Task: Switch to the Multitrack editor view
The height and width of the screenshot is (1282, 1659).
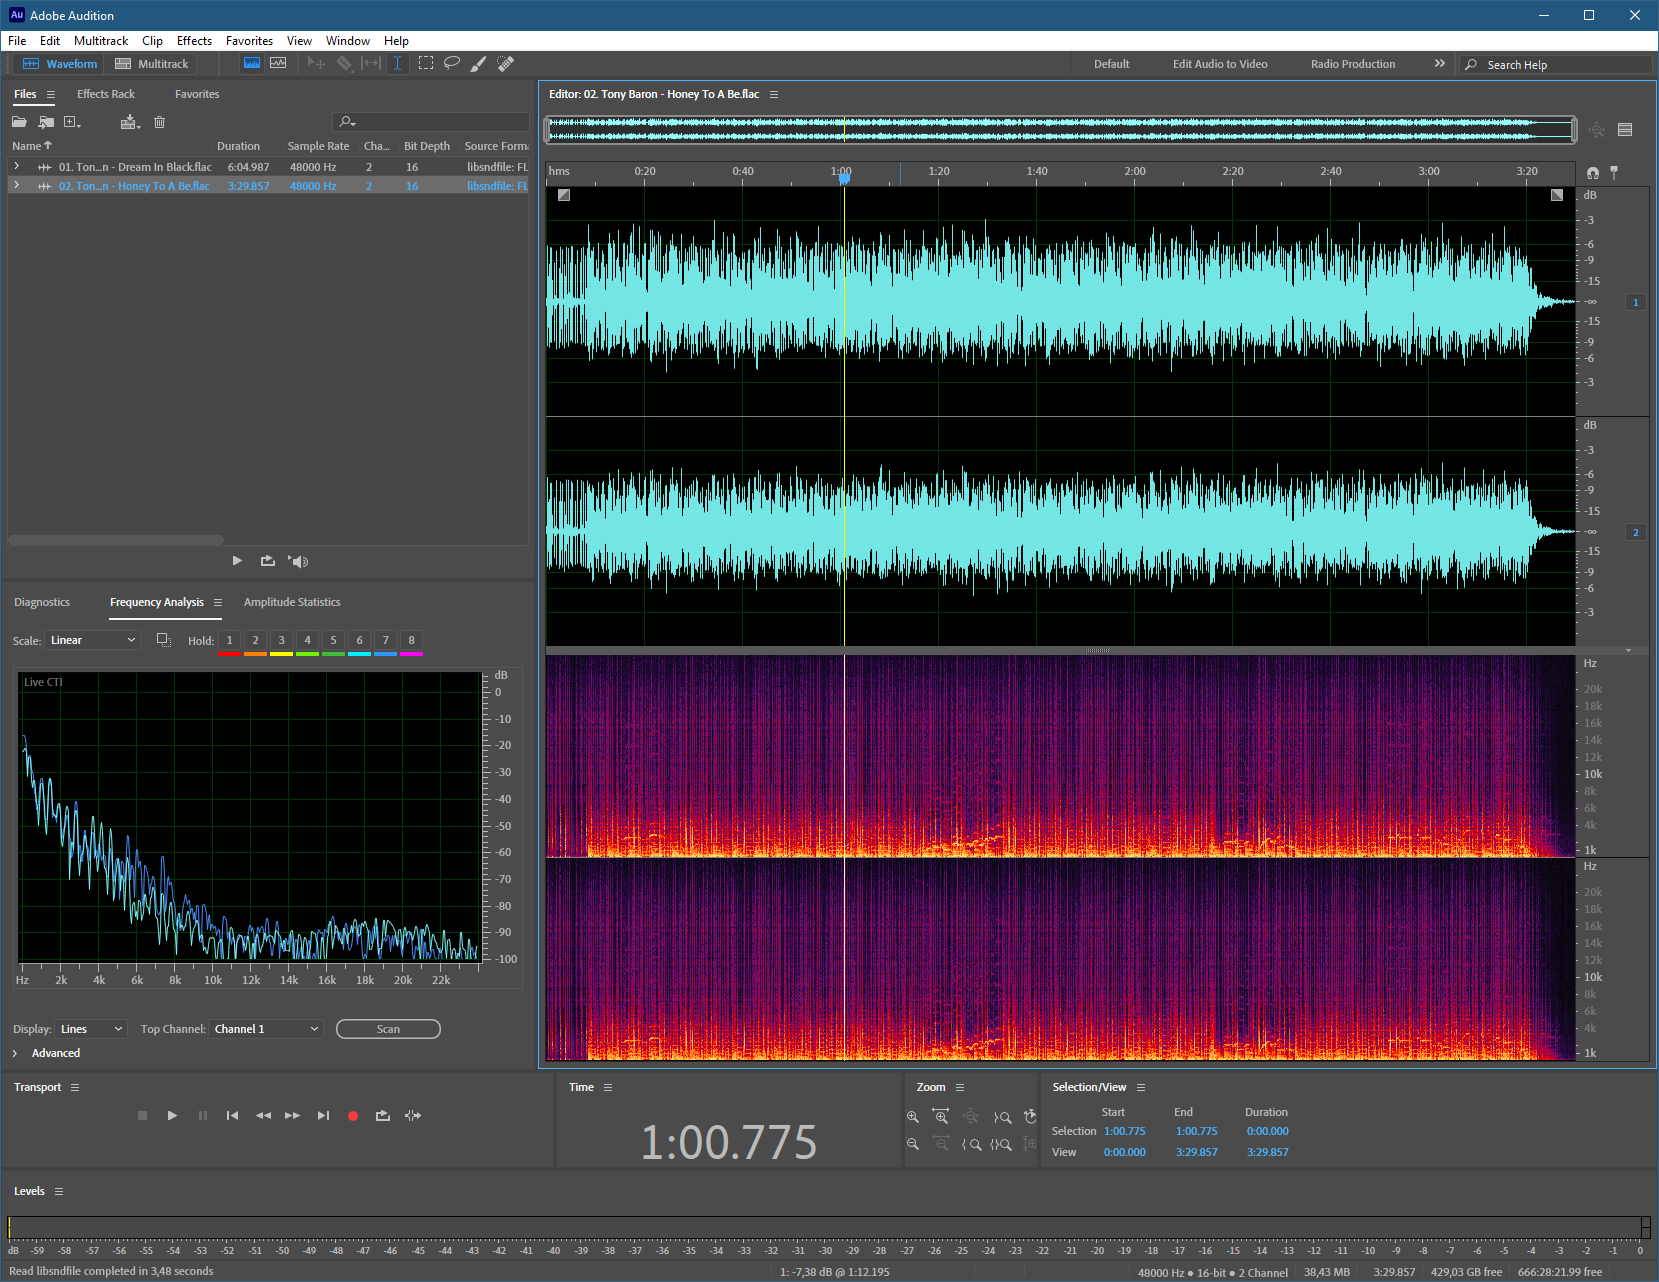Action: (x=152, y=64)
